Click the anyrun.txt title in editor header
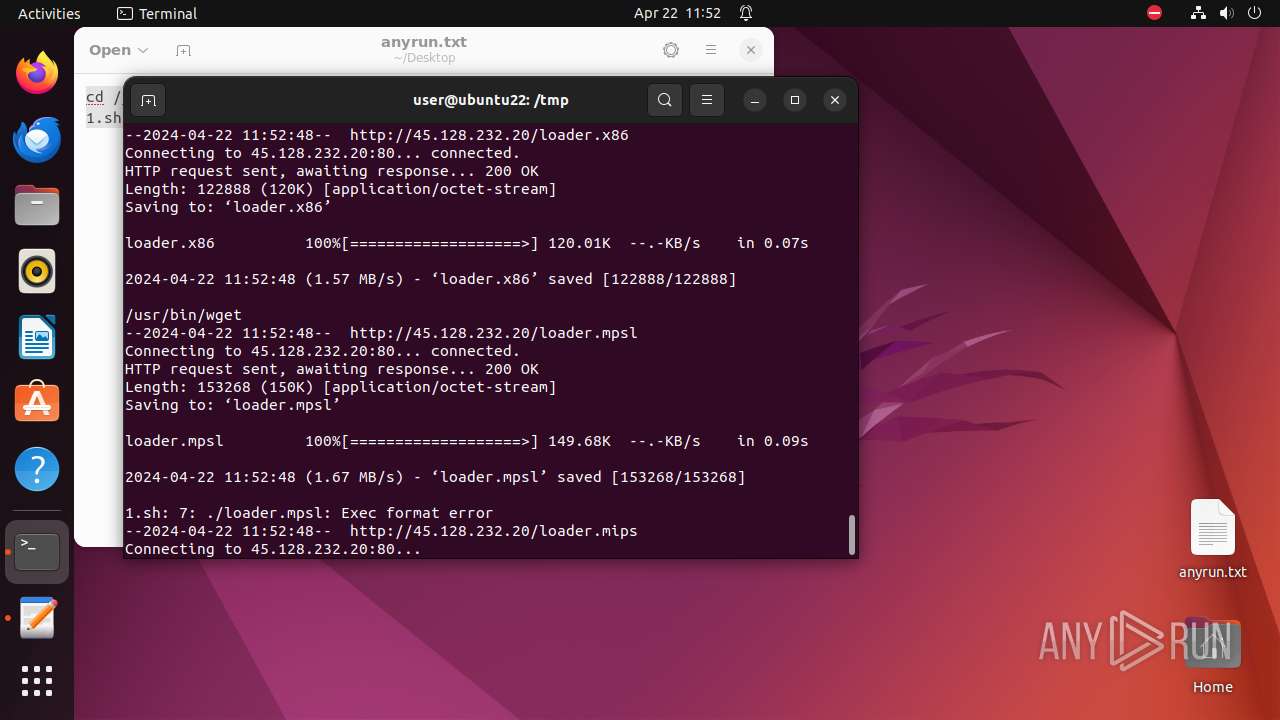Screen dimensions: 1280x720 (x=424, y=42)
